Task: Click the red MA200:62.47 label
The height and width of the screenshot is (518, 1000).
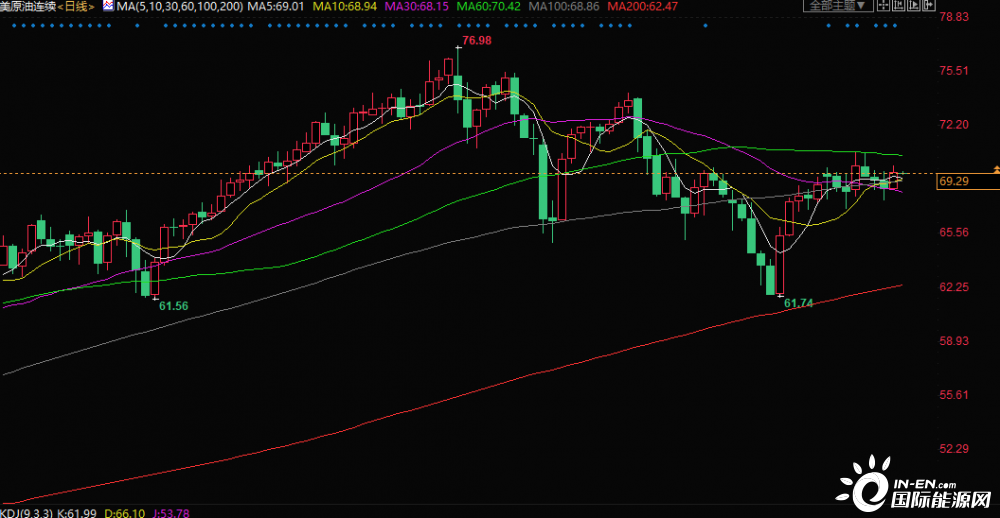Action: coord(643,6)
